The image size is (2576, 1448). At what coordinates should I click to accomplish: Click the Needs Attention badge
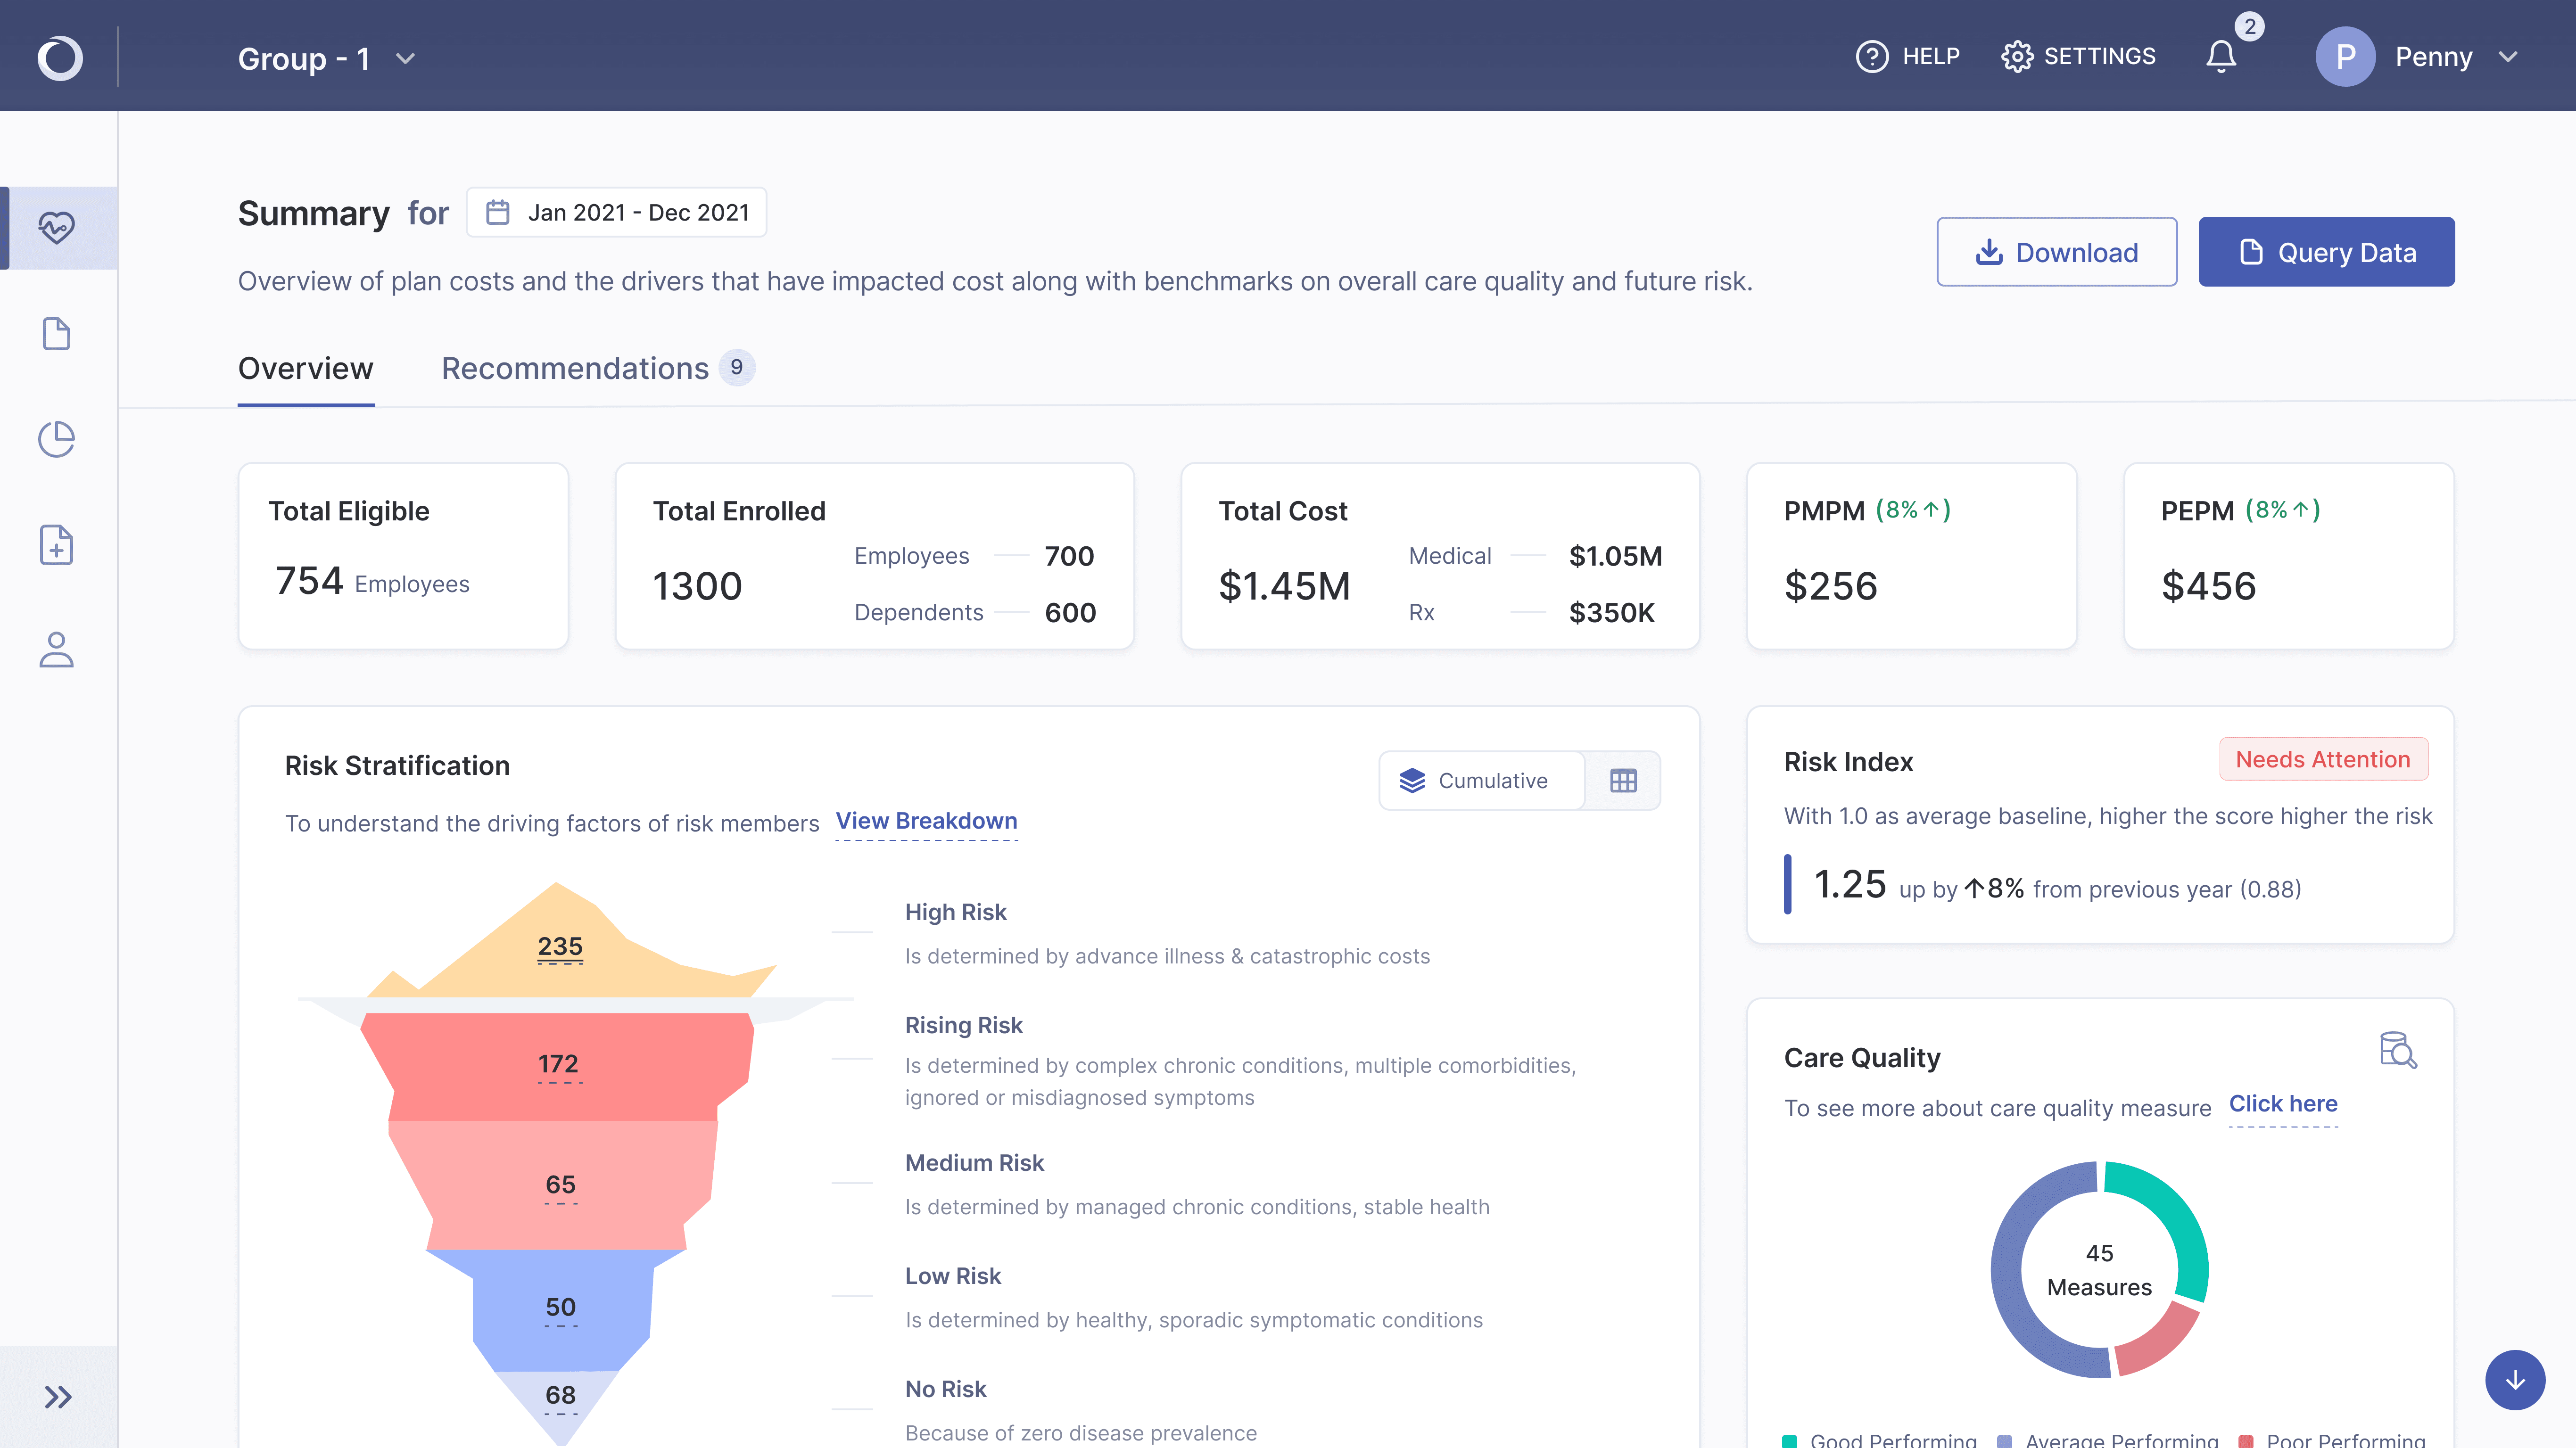[2323, 760]
